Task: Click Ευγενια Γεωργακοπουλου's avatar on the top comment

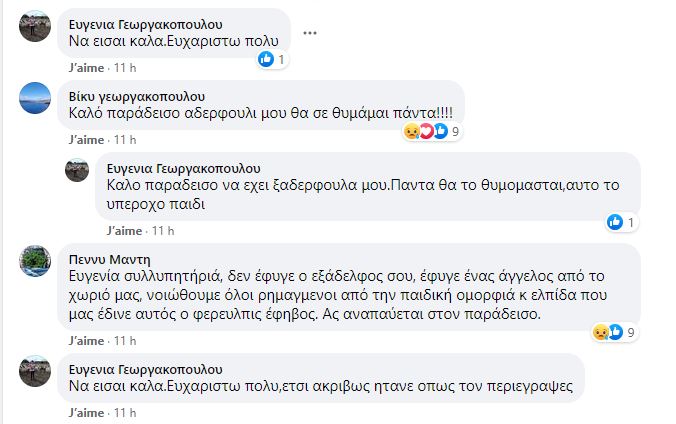Action: point(35,26)
